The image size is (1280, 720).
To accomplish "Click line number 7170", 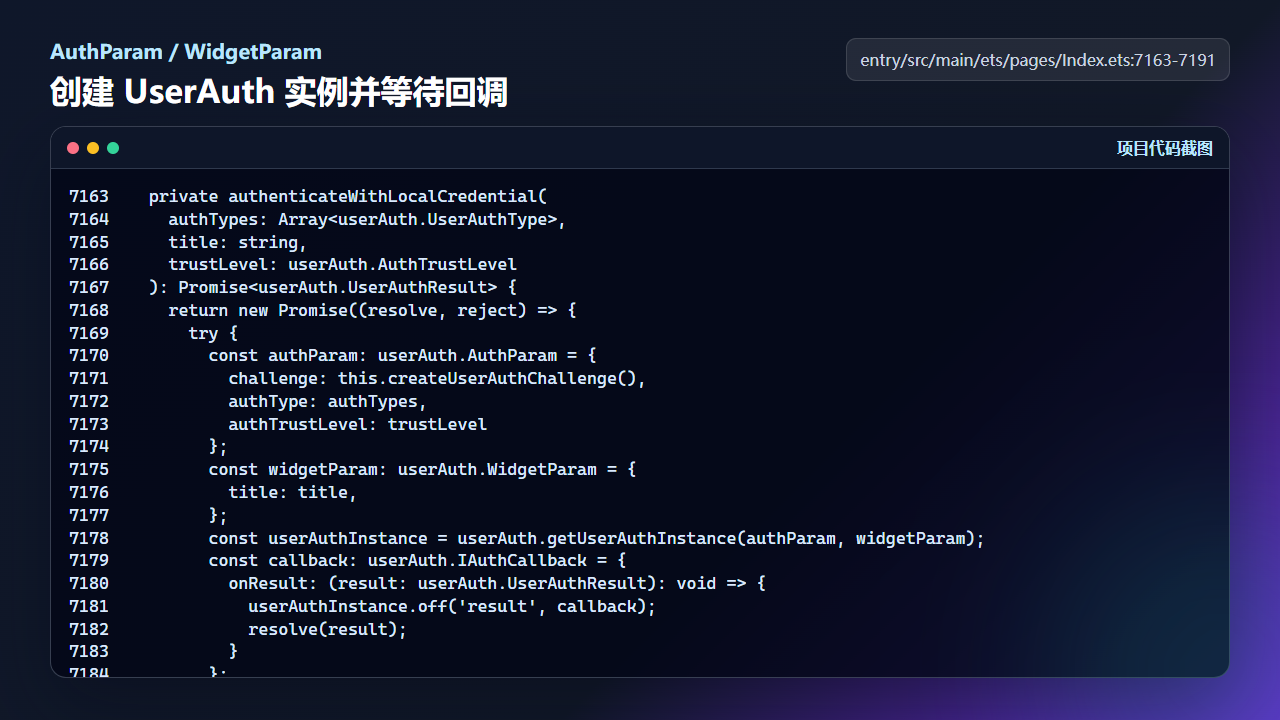I will point(89,355).
